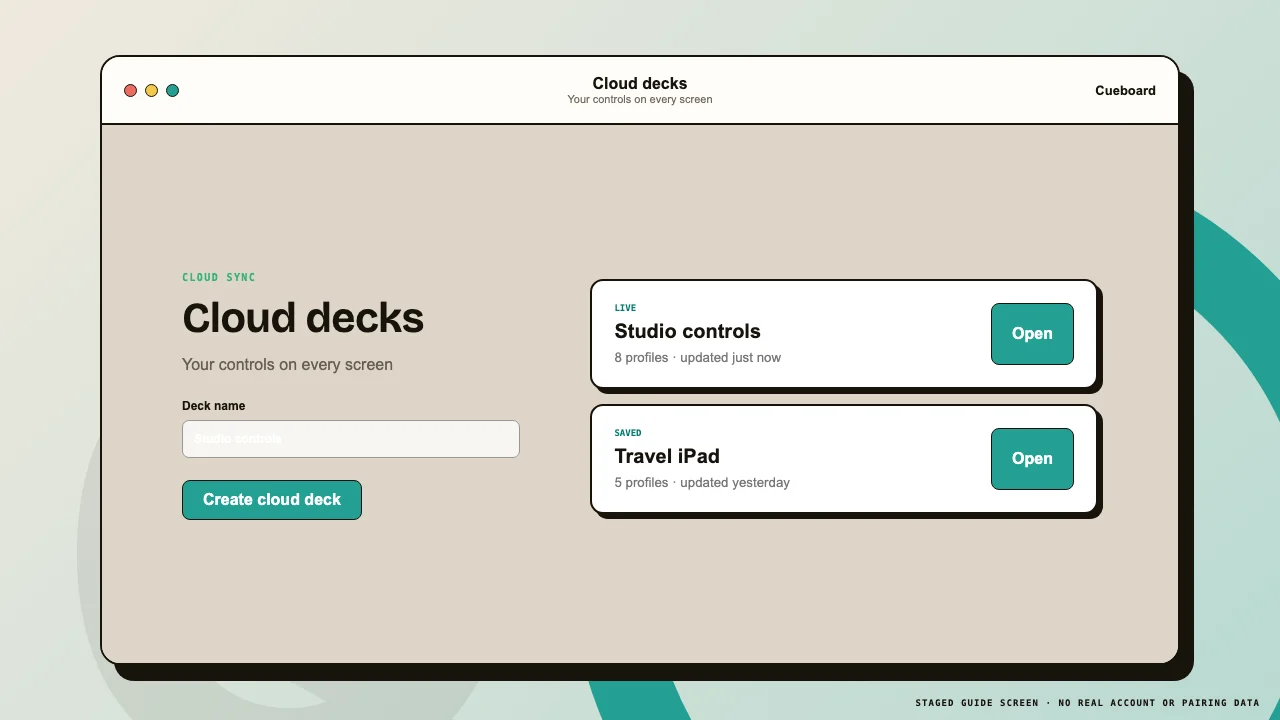The image size is (1280, 720).
Task: Open the Studio controls deck
Action: (x=1032, y=334)
